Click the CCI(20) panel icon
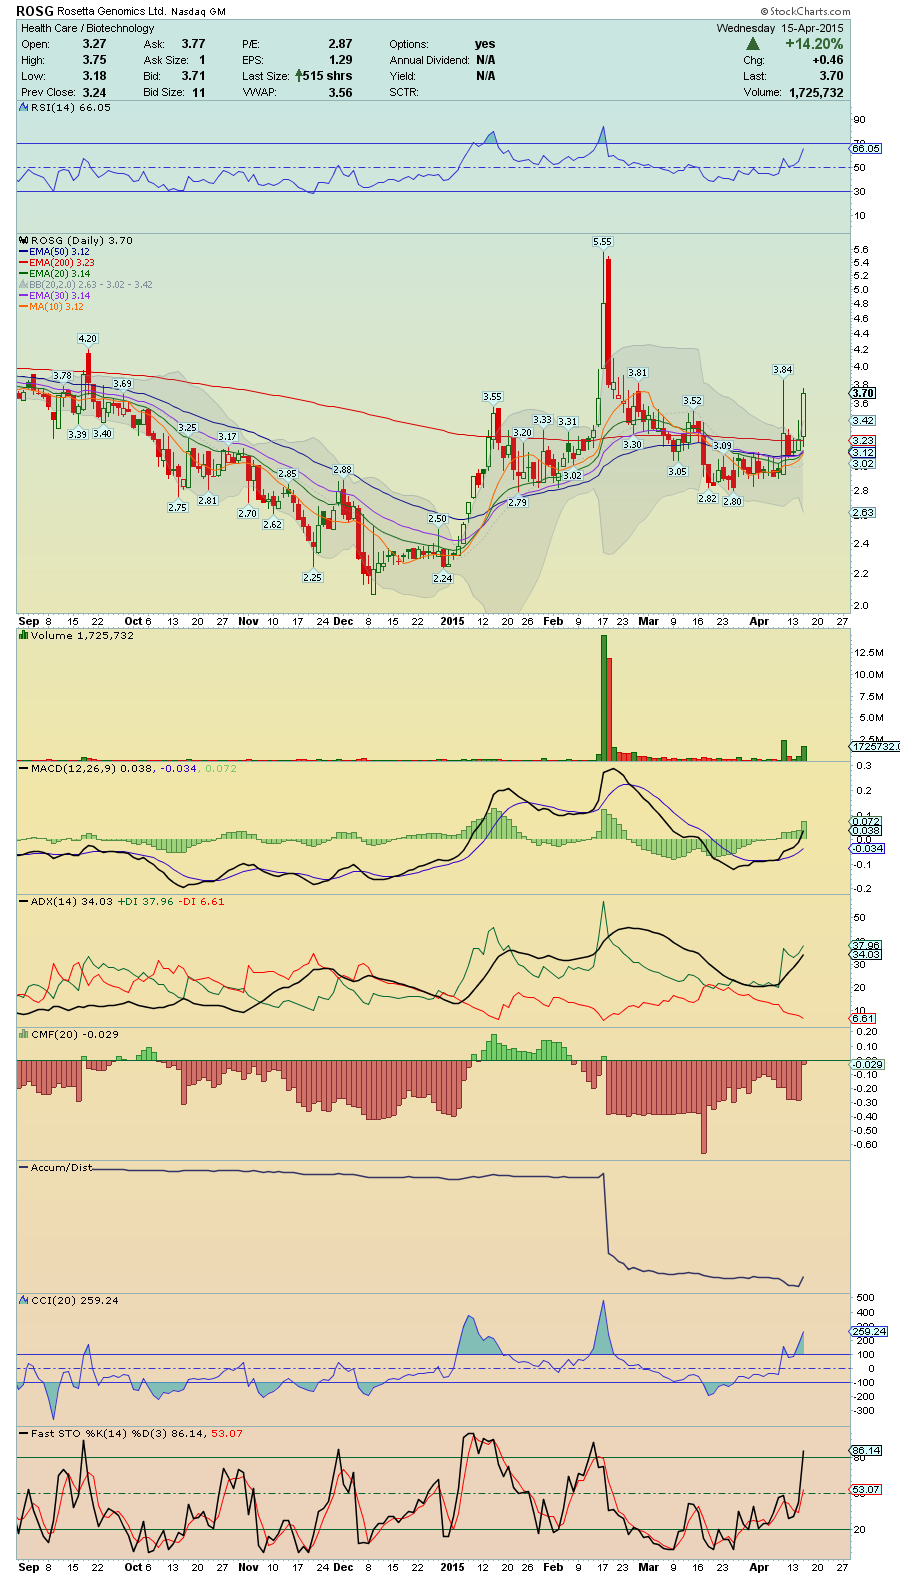The height and width of the screenshot is (1577, 900). coord(24,1301)
